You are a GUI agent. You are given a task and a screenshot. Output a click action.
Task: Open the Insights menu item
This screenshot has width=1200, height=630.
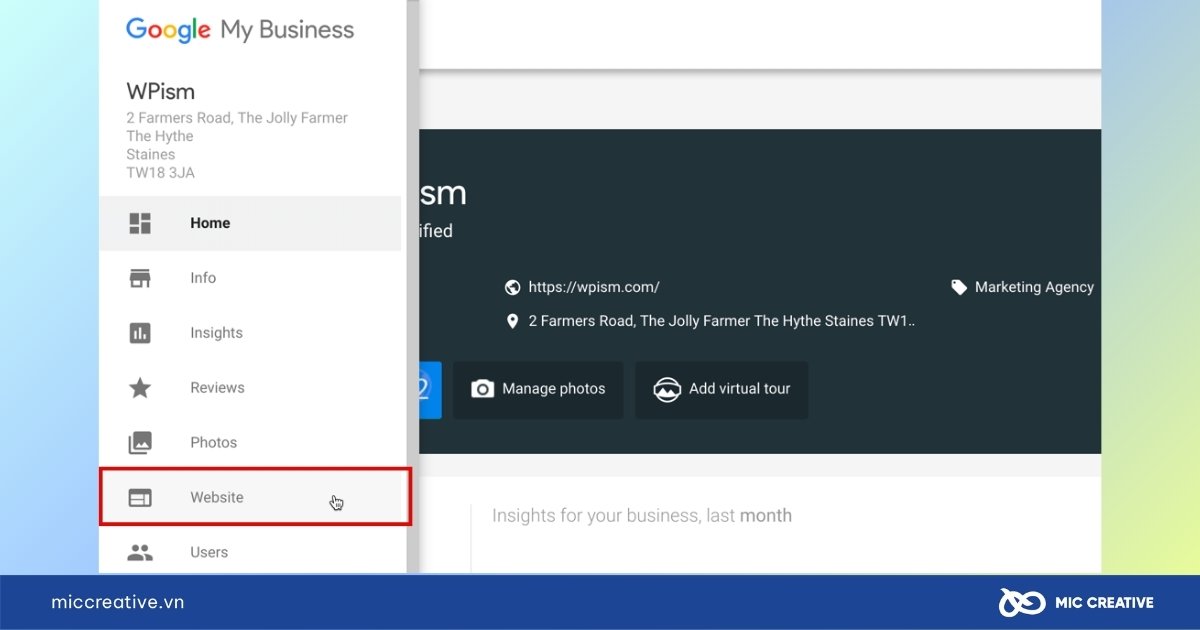click(x=250, y=333)
